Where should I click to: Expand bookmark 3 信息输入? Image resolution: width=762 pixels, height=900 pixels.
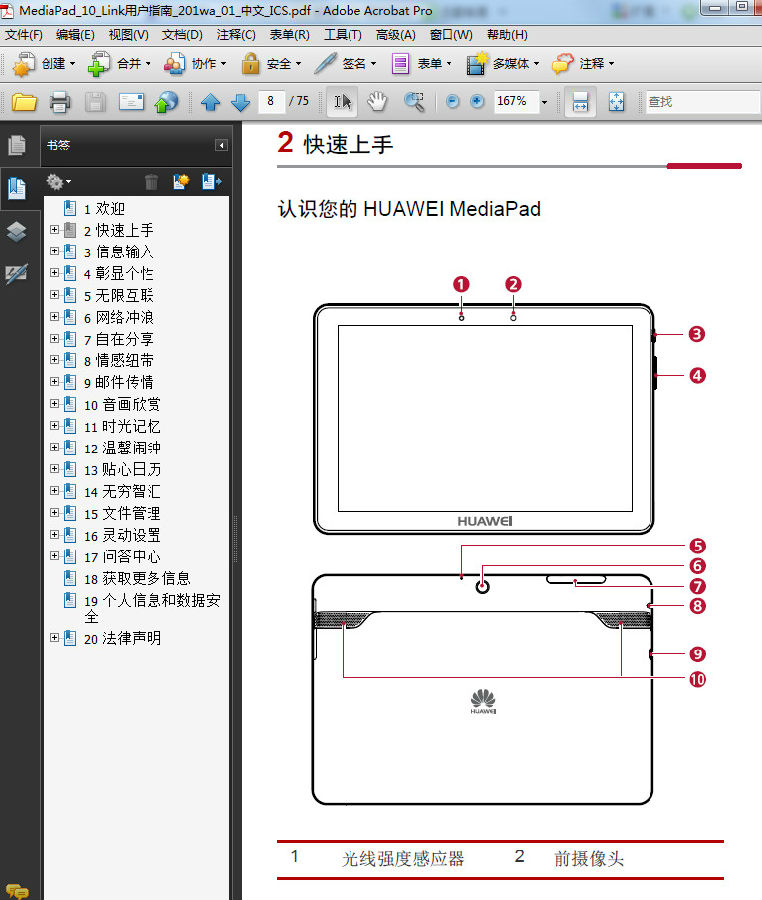tap(54, 251)
